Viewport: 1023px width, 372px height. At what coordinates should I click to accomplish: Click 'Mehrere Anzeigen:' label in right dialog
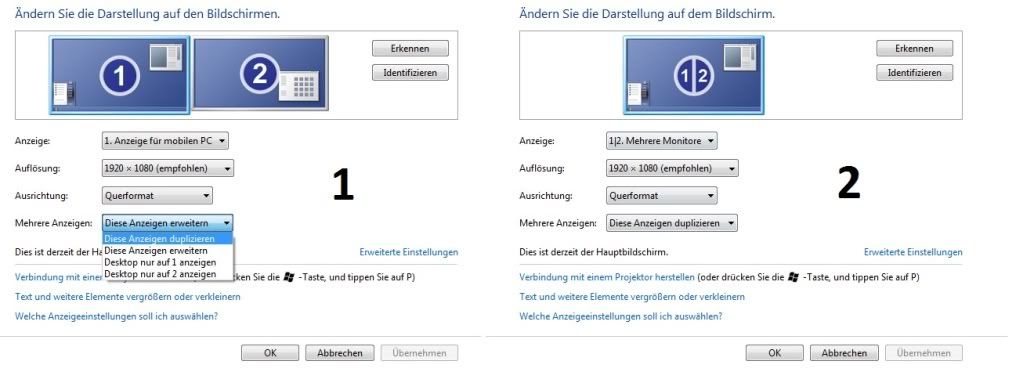tap(558, 223)
